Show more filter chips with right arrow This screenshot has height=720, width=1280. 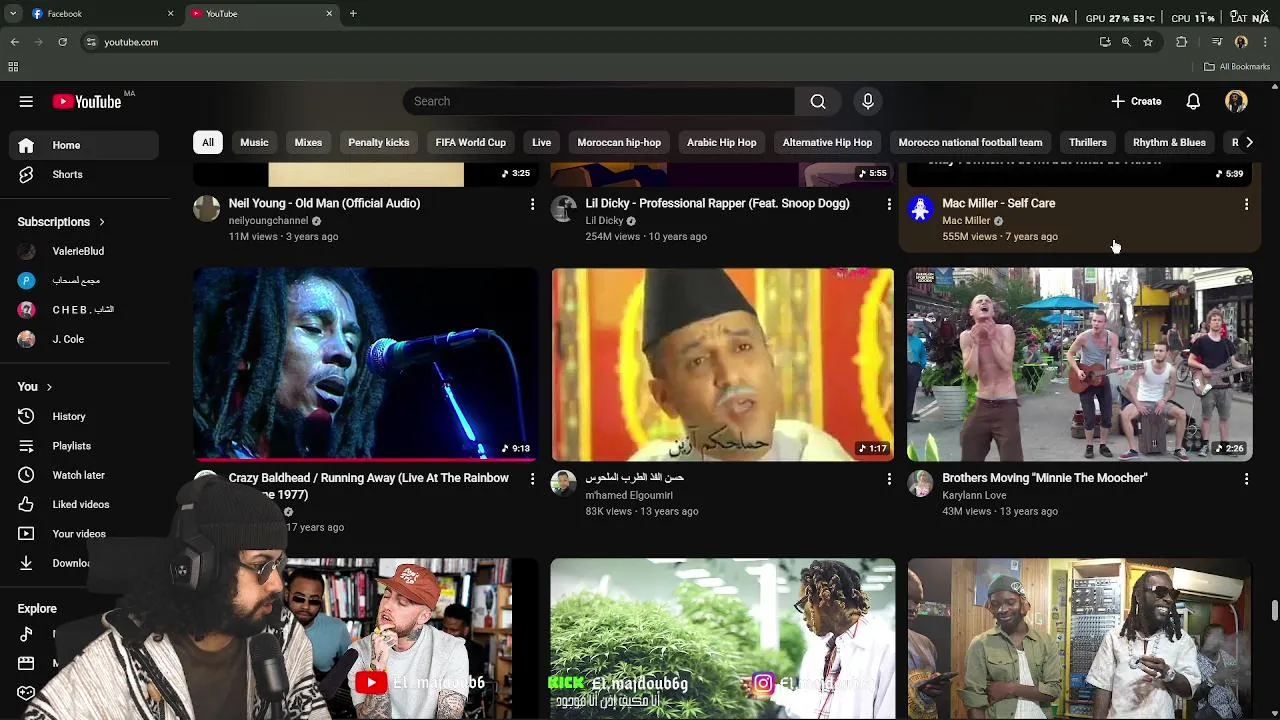click(1248, 142)
